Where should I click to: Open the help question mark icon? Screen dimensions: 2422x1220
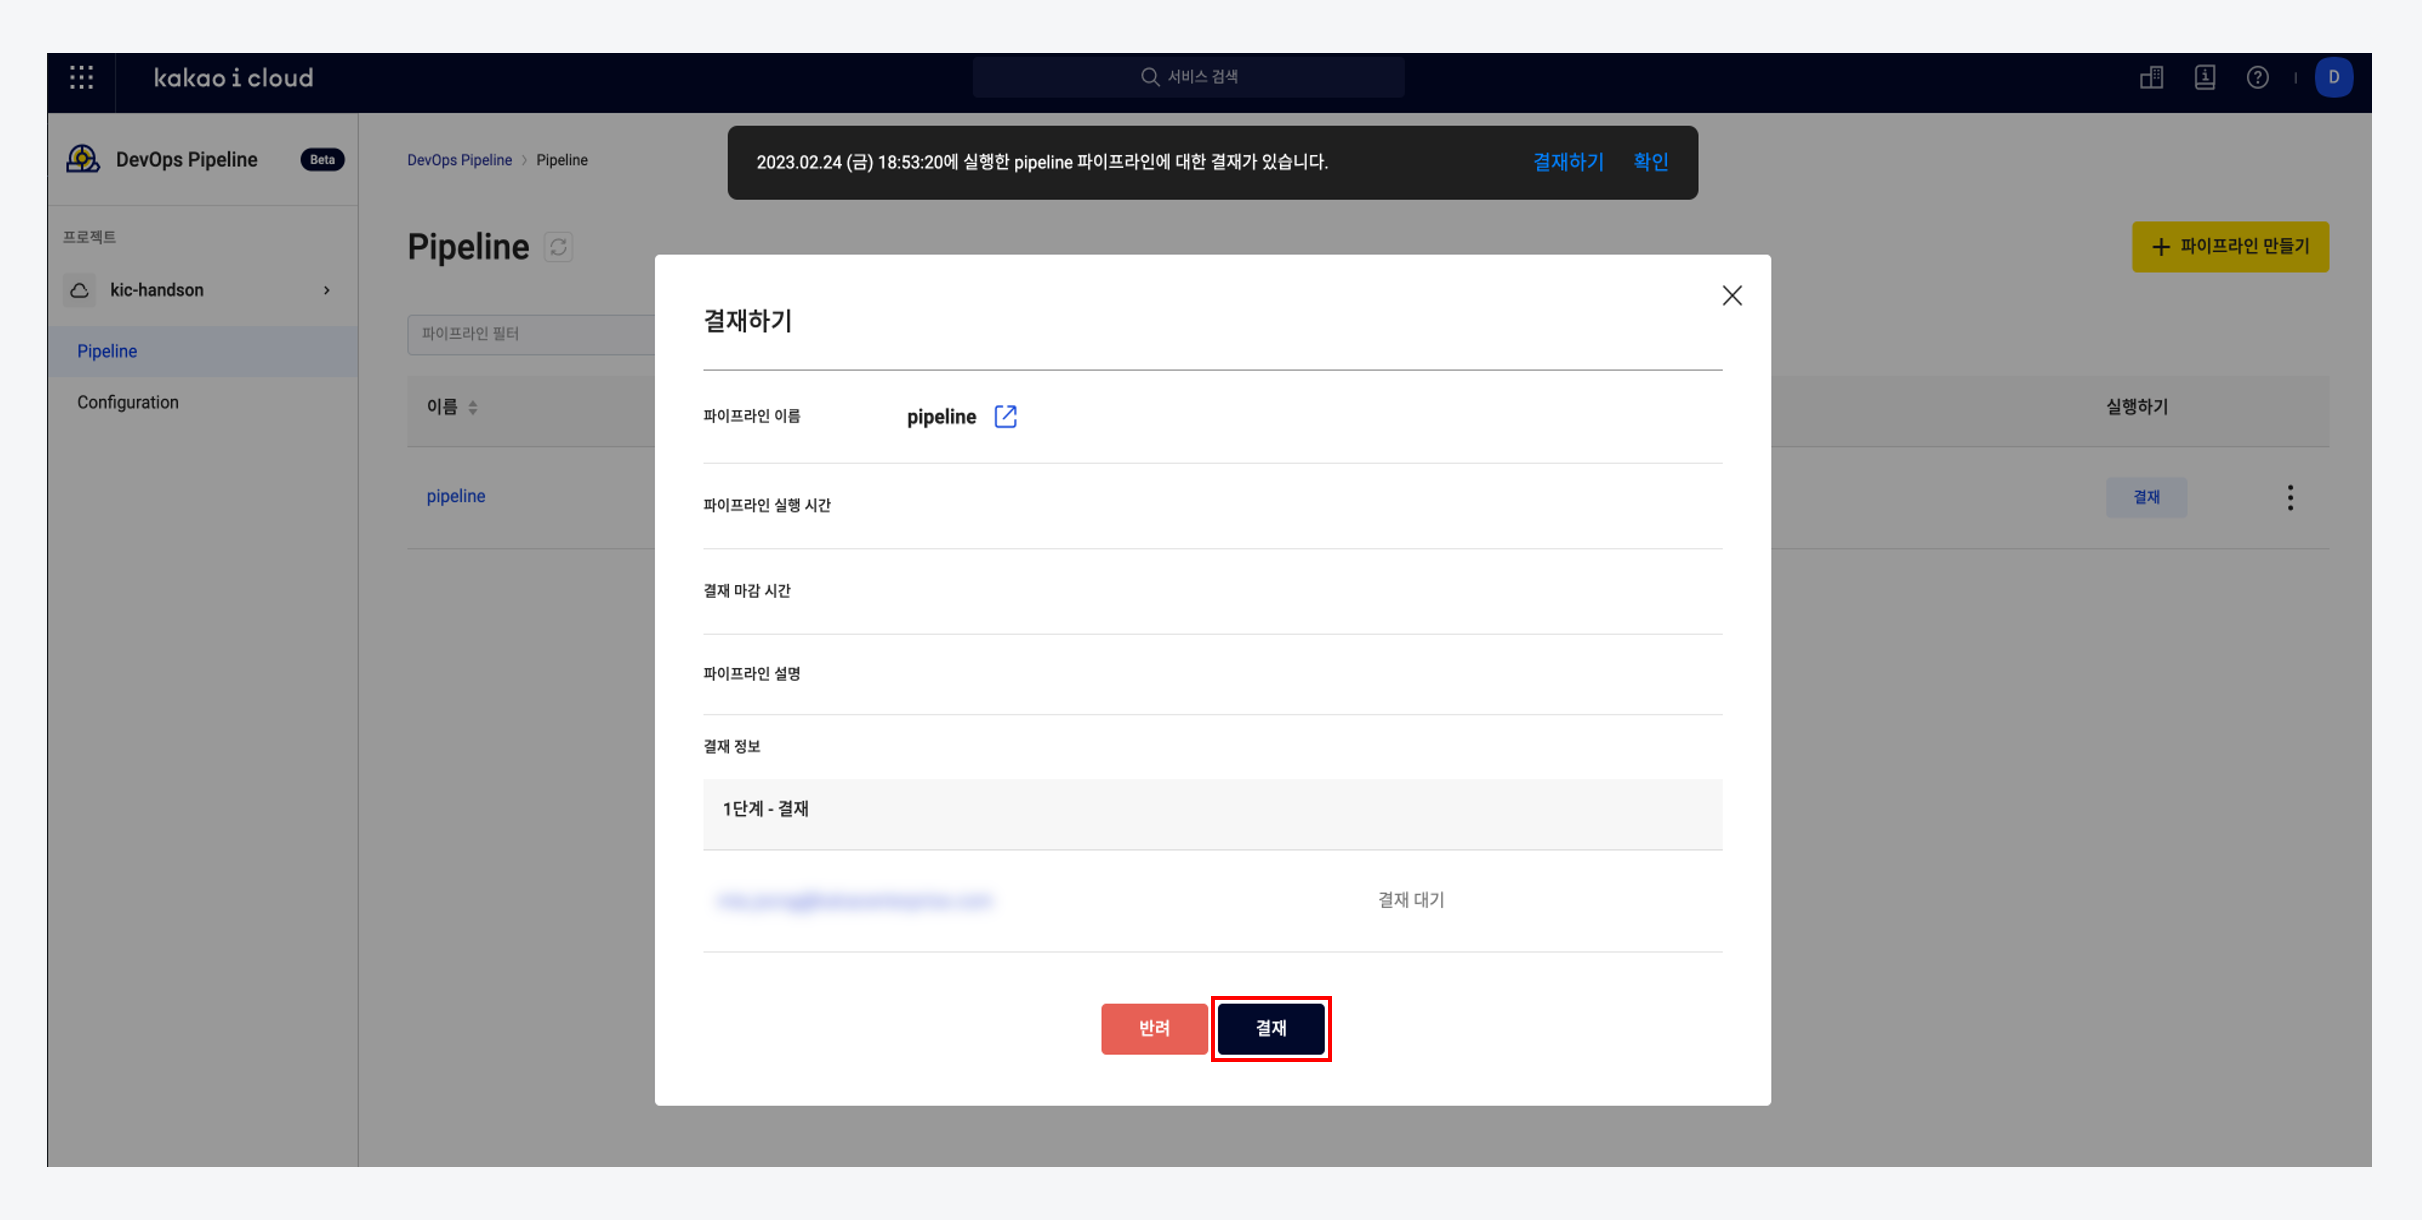pos(2257,77)
